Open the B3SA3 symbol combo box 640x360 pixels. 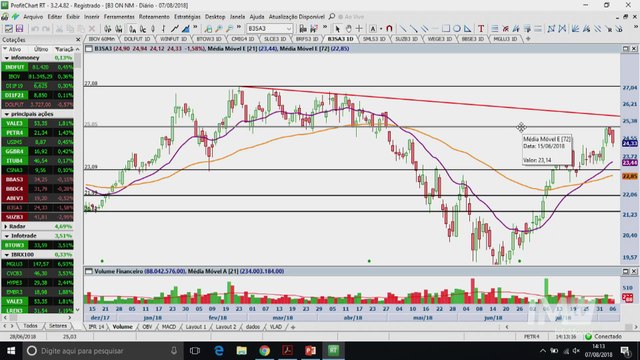click(x=269, y=29)
